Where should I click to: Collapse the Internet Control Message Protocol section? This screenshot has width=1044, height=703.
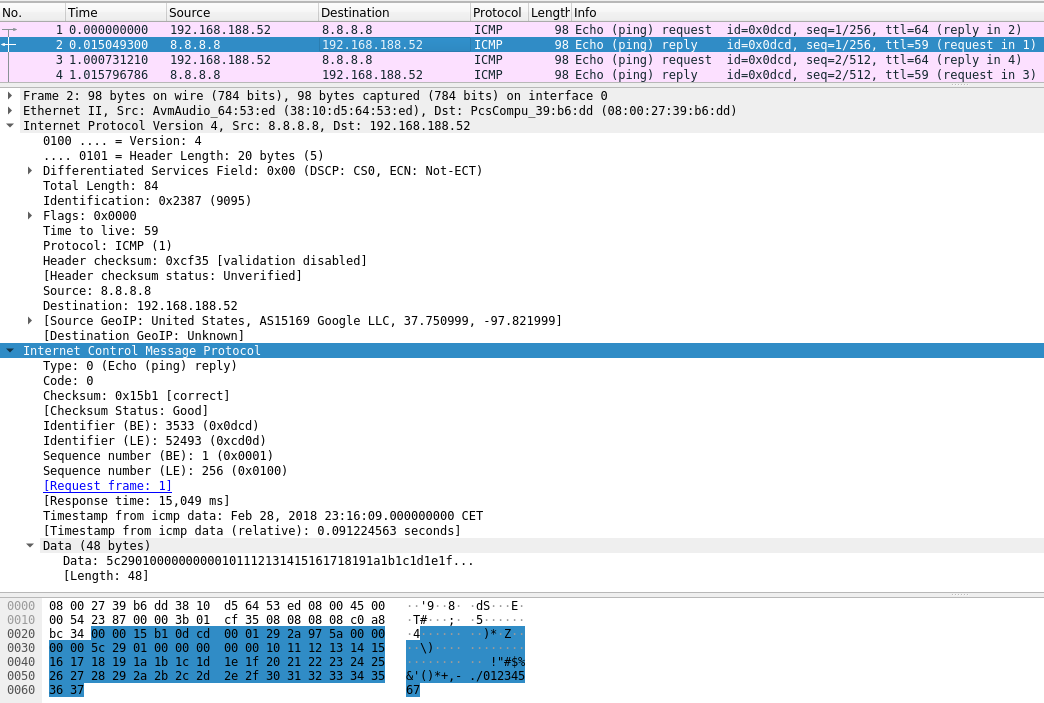click(x=10, y=351)
